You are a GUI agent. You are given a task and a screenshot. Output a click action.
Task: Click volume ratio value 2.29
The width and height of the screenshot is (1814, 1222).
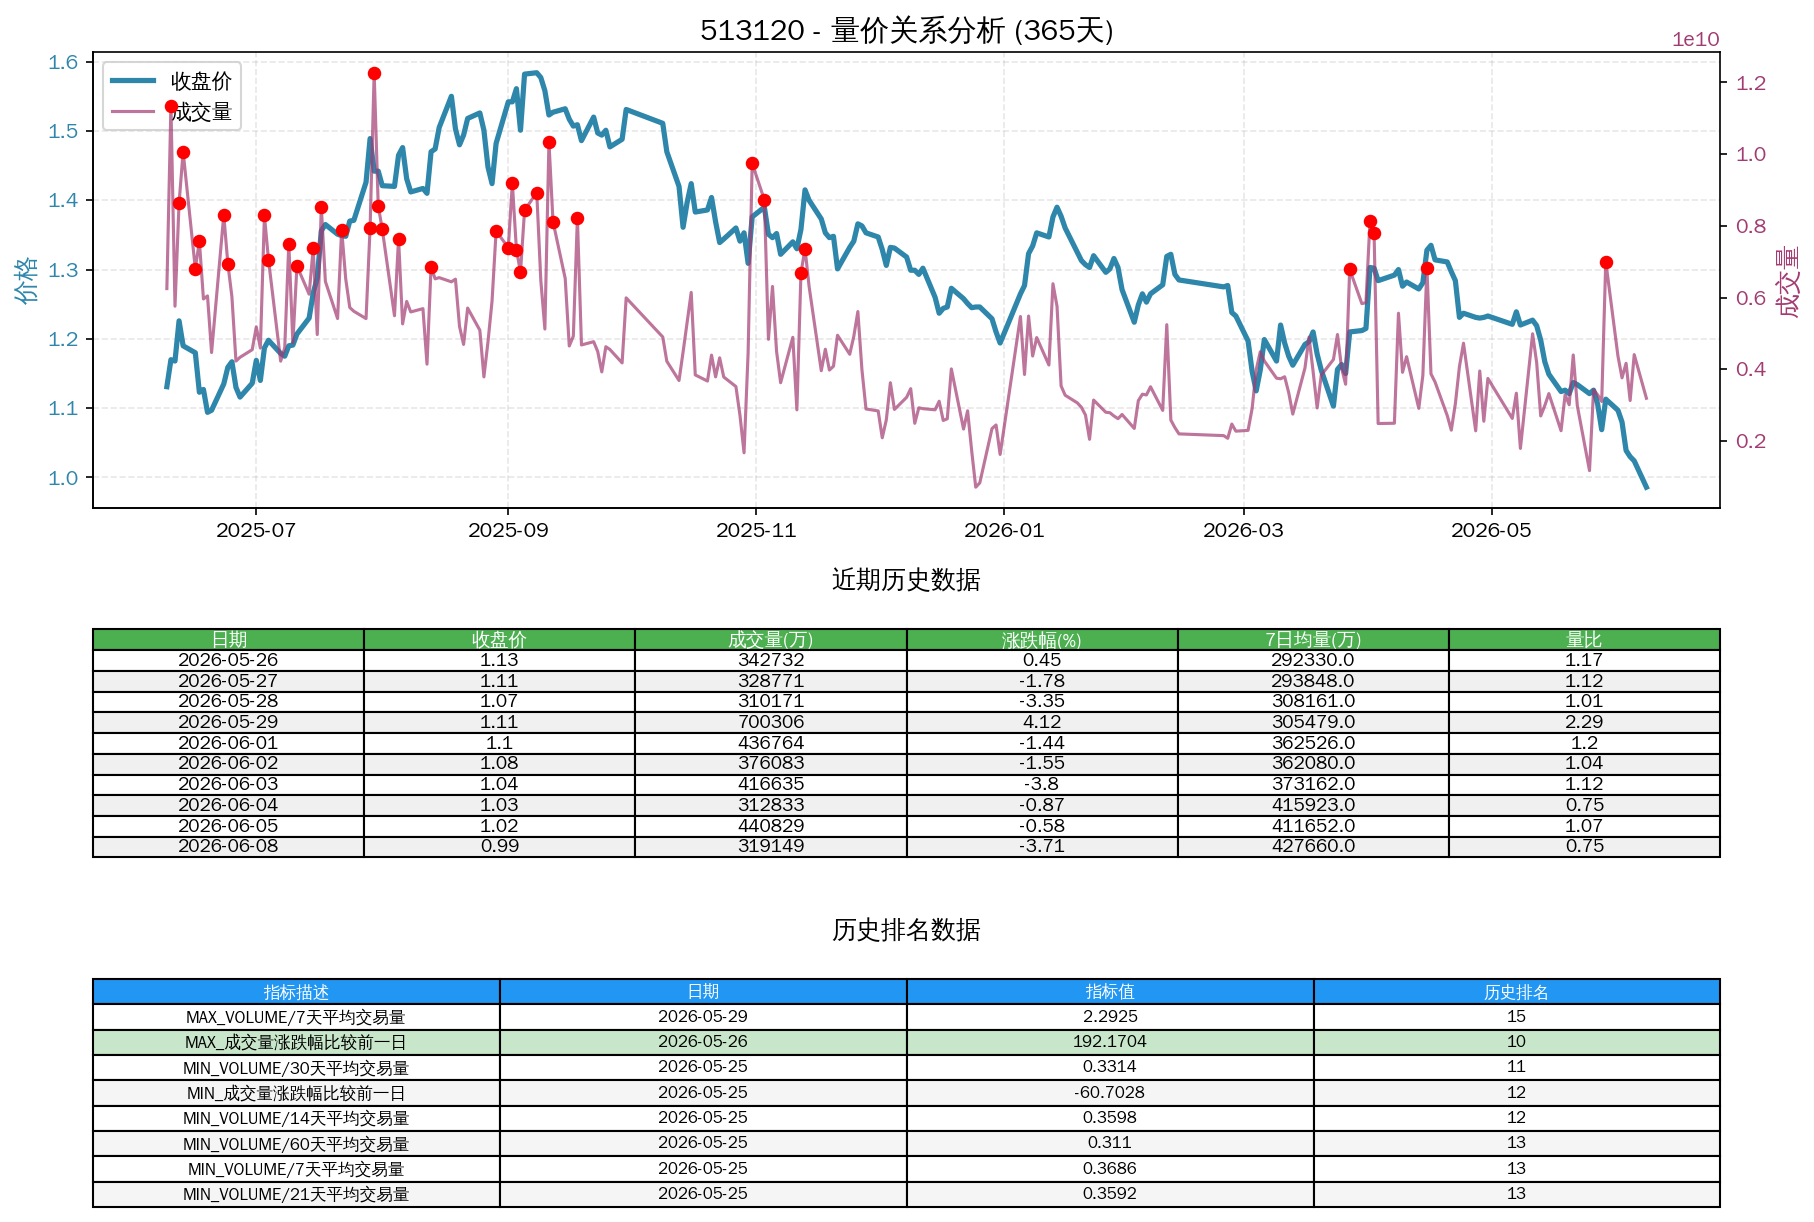(1584, 722)
